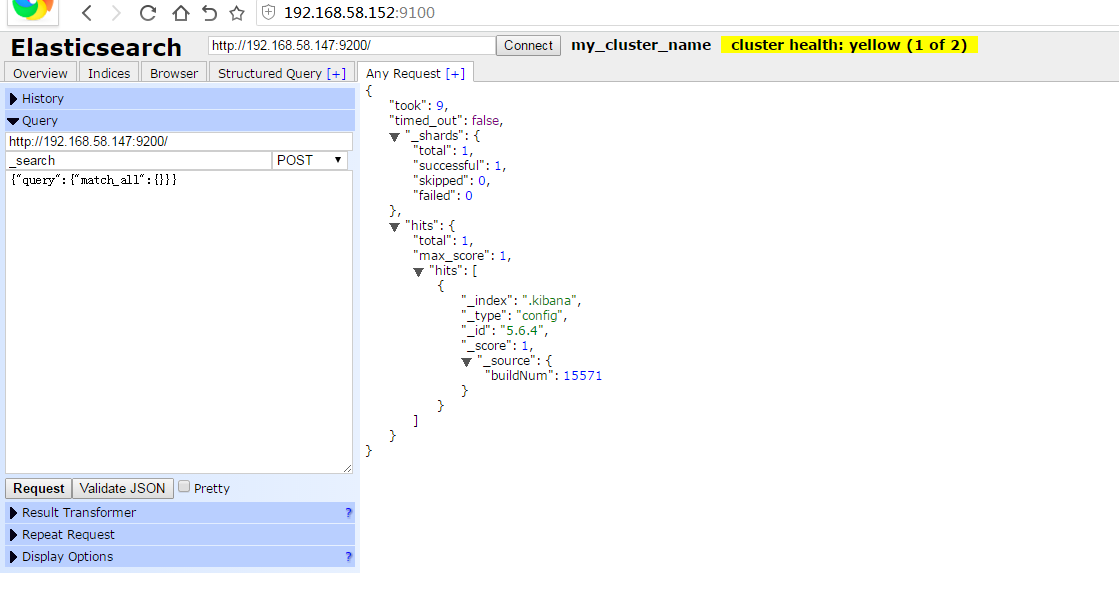Image resolution: width=1119 pixels, height=607 pixels.
Task: Collapse the "_source" JSON node
Action: point(467,362)
